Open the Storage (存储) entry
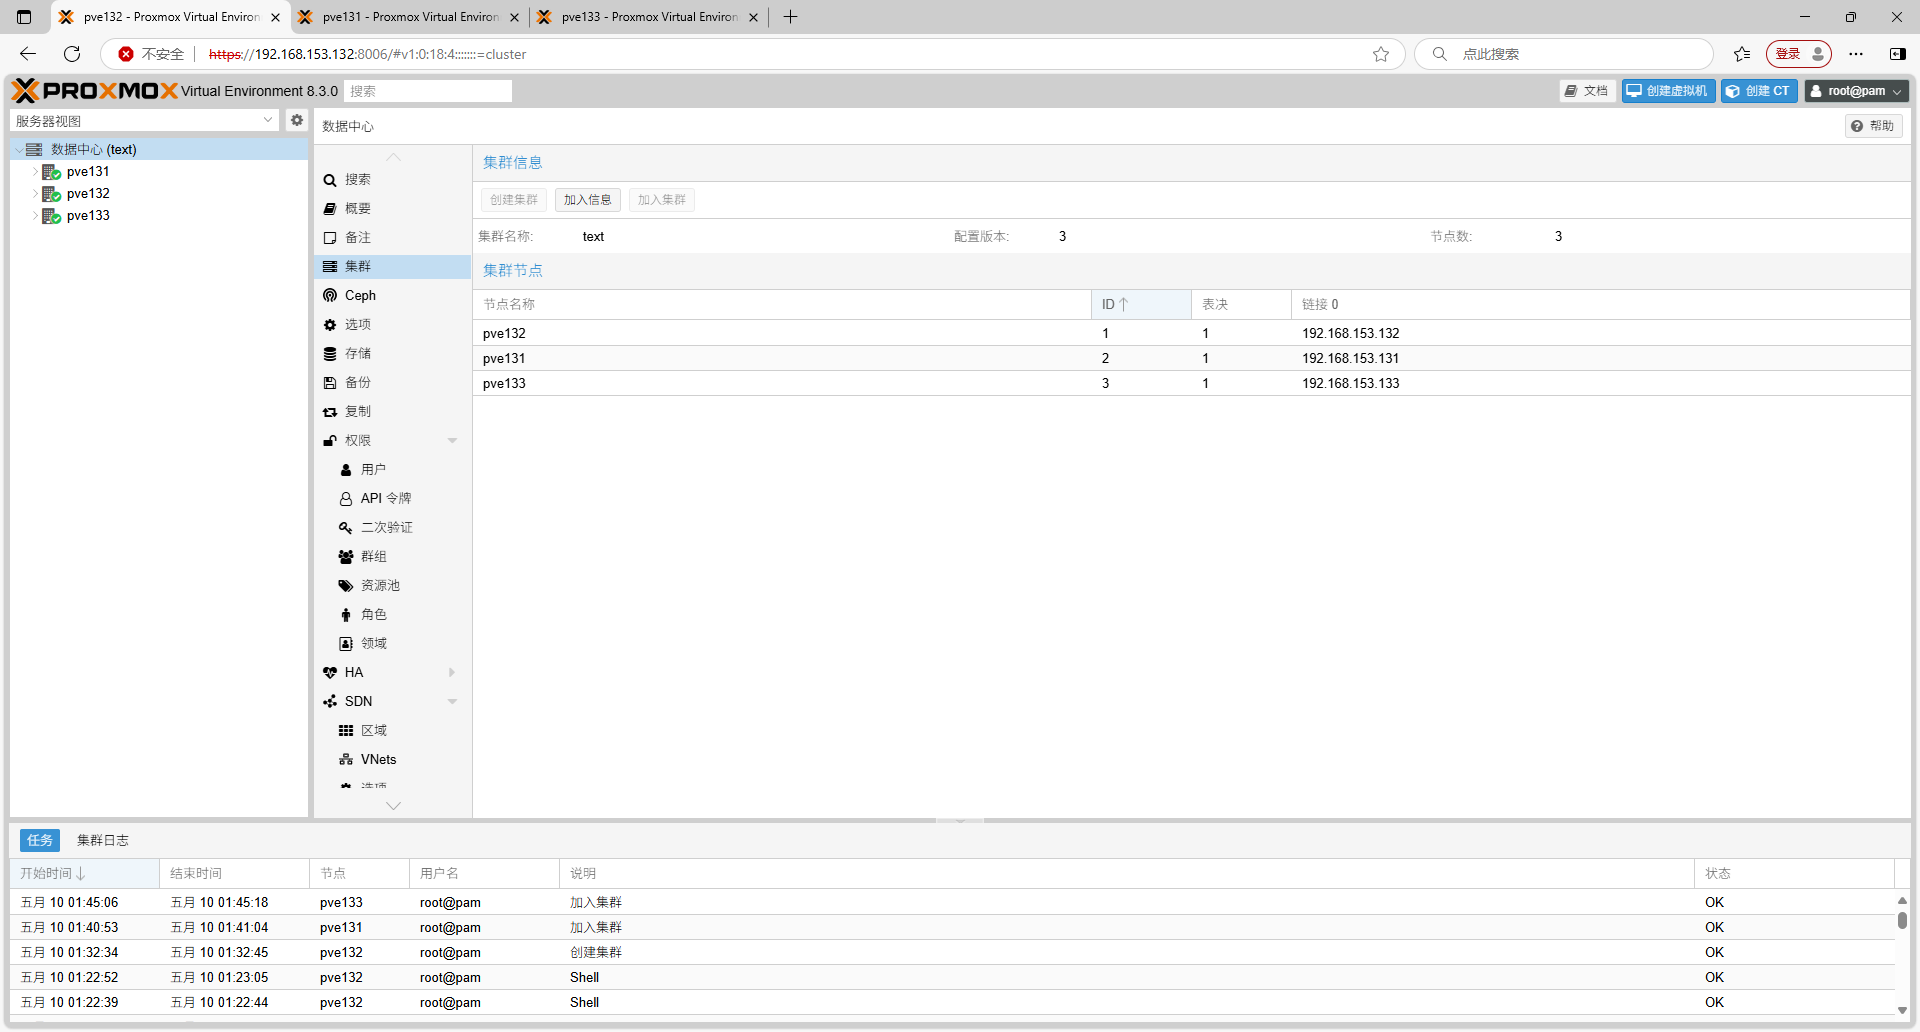Viewport: 1920px width, 1032px height. (392, 353)
